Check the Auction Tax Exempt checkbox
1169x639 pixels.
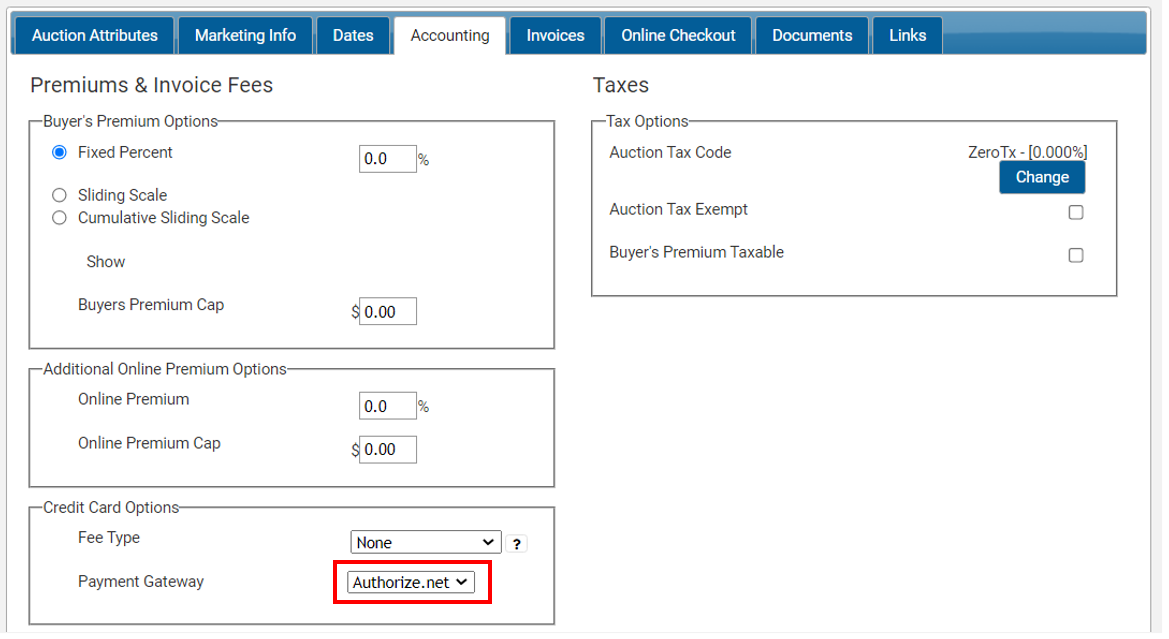coord(1076,212)
